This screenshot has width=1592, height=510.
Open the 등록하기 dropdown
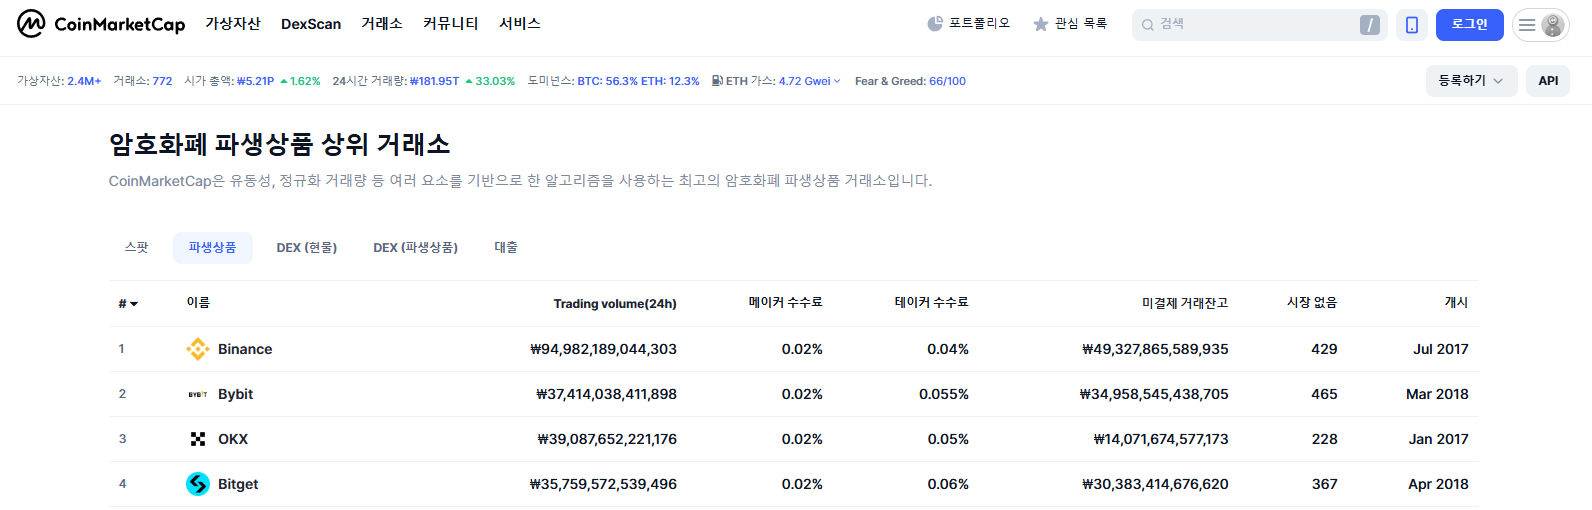click(1471, 81)
